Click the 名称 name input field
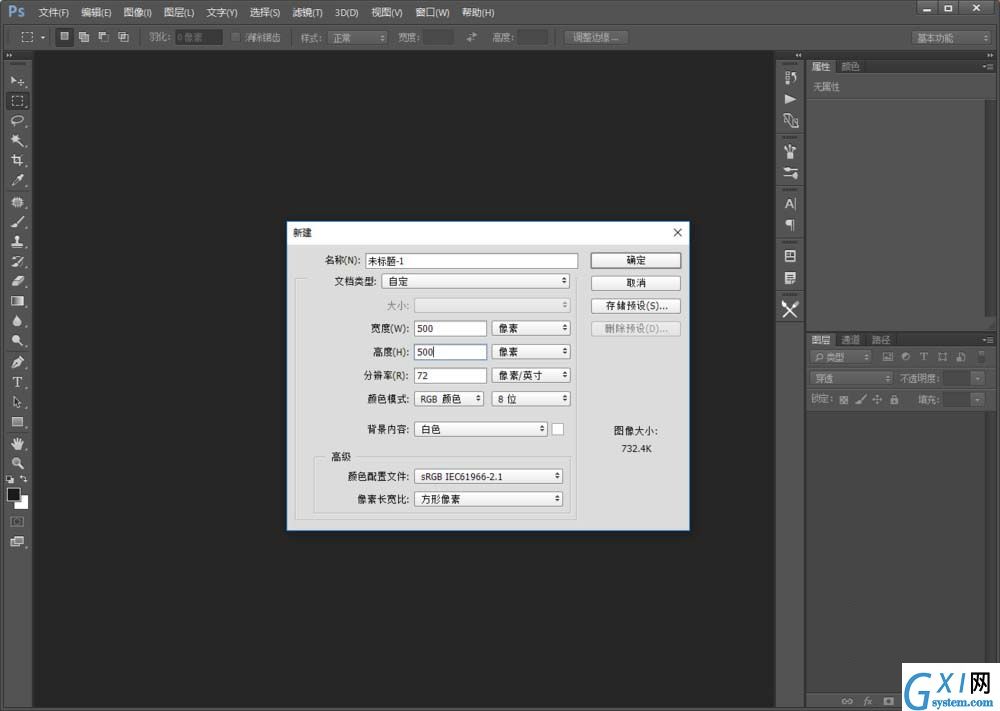Viewport: 1000px width, 711px height. tap(471, 261)
